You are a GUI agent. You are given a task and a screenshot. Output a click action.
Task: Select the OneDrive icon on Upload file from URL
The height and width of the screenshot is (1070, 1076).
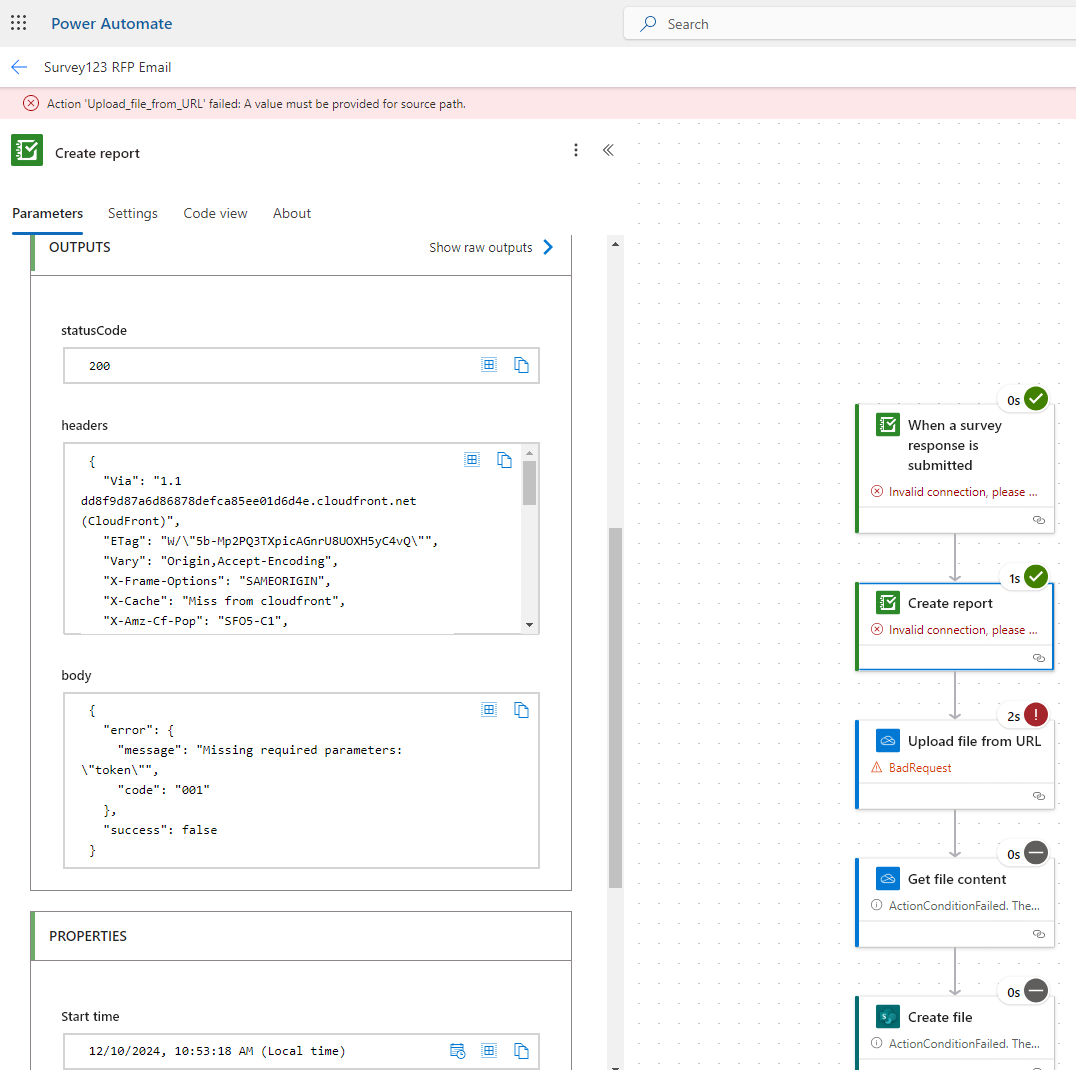point(888,740)
